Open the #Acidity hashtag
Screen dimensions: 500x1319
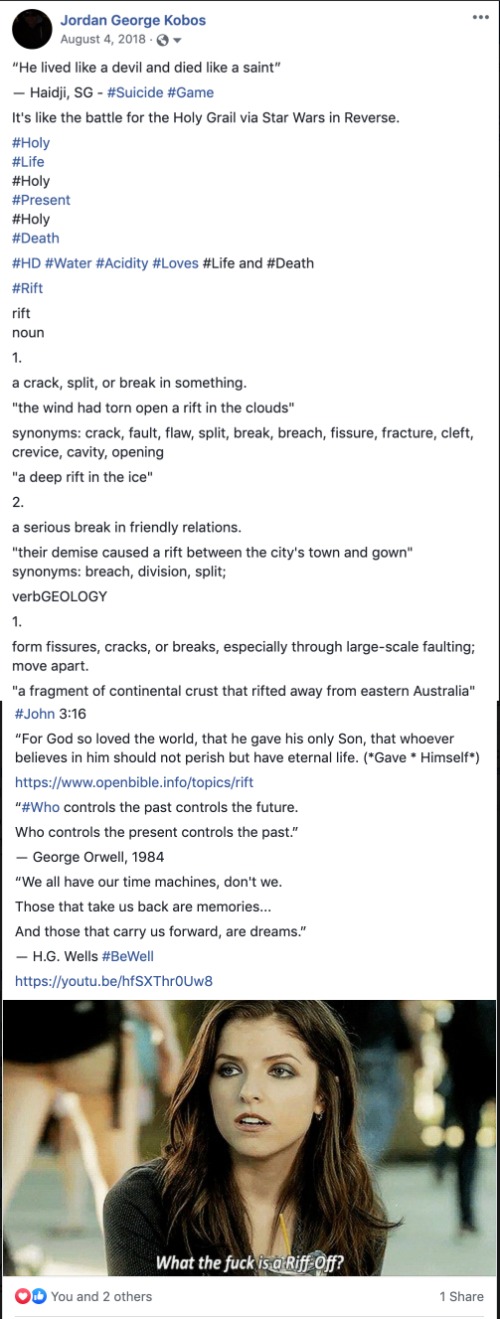click(122, 263)
